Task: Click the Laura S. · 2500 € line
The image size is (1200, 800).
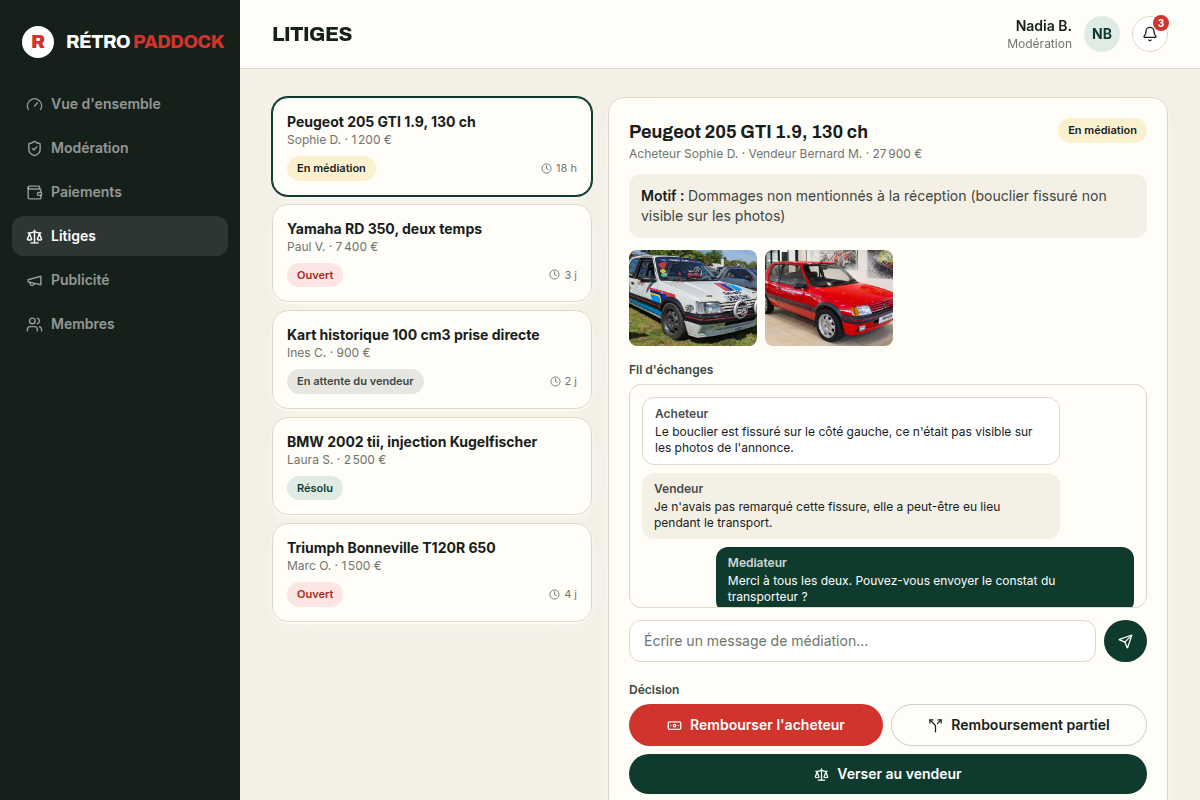Action: (336, 460)
